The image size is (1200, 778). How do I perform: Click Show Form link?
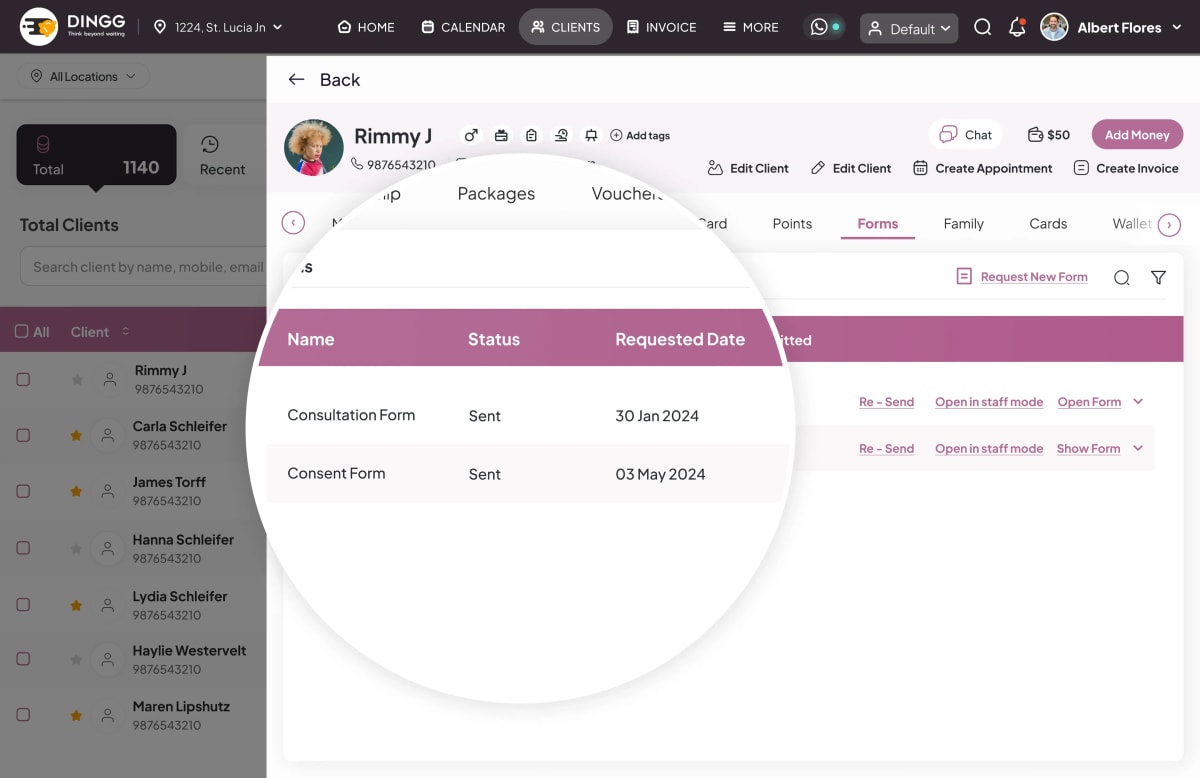click(x=1088, y=449)
